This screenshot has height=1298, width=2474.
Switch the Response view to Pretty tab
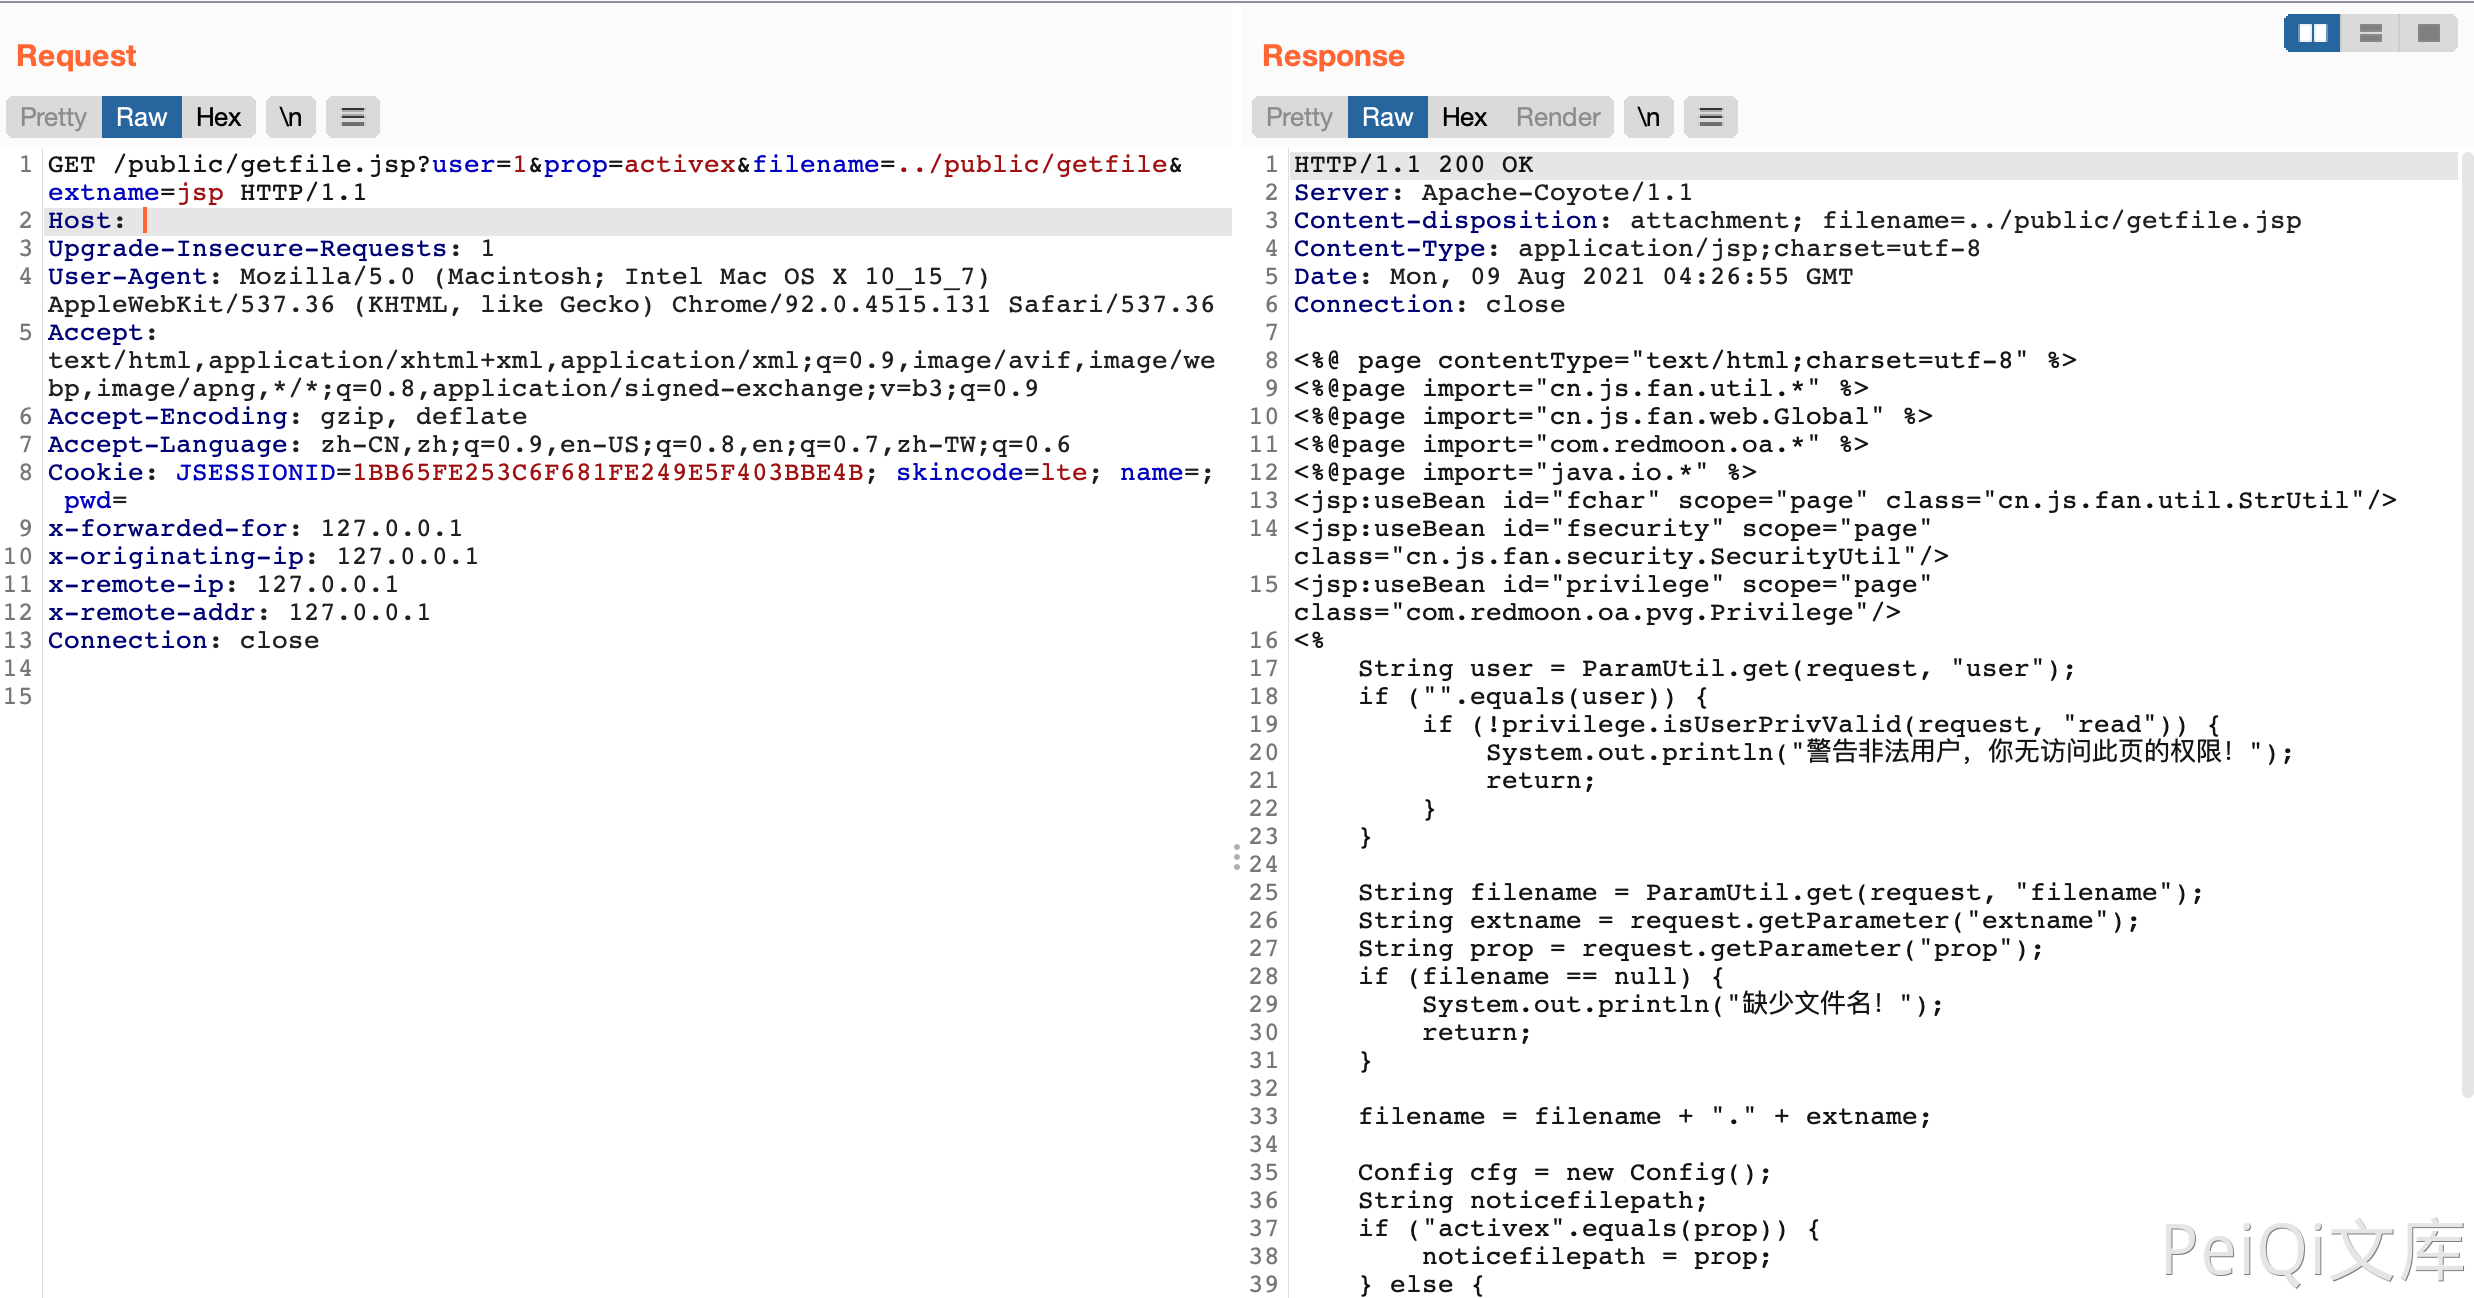(1299, 117)
